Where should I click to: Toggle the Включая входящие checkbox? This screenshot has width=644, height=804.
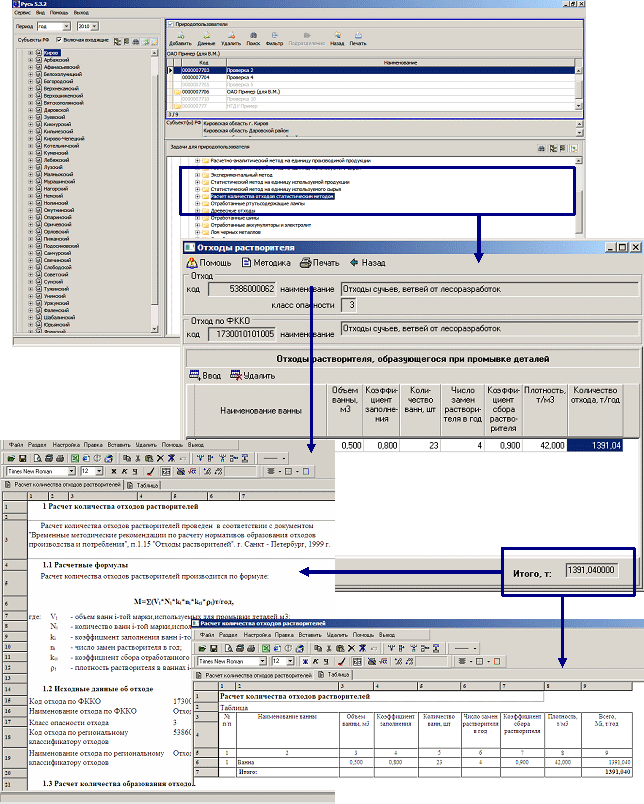(59, 40)
